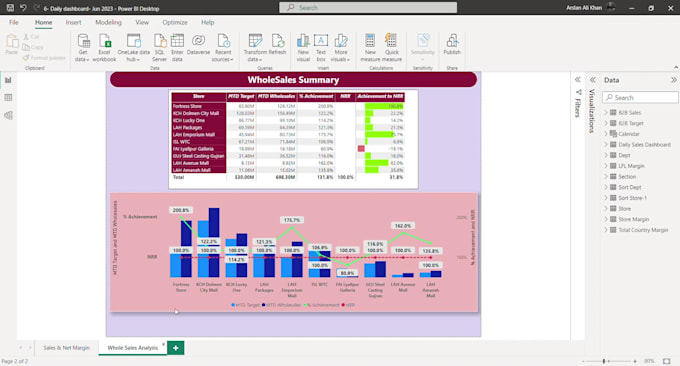
Task: Open Recent sources list
Action: [223, 48]
